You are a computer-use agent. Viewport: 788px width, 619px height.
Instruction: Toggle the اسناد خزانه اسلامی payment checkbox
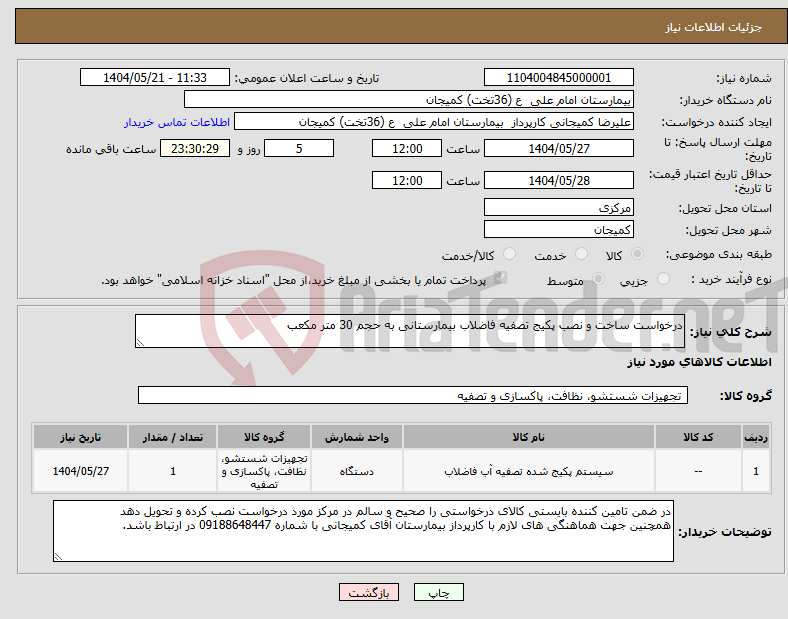point(500,278)
